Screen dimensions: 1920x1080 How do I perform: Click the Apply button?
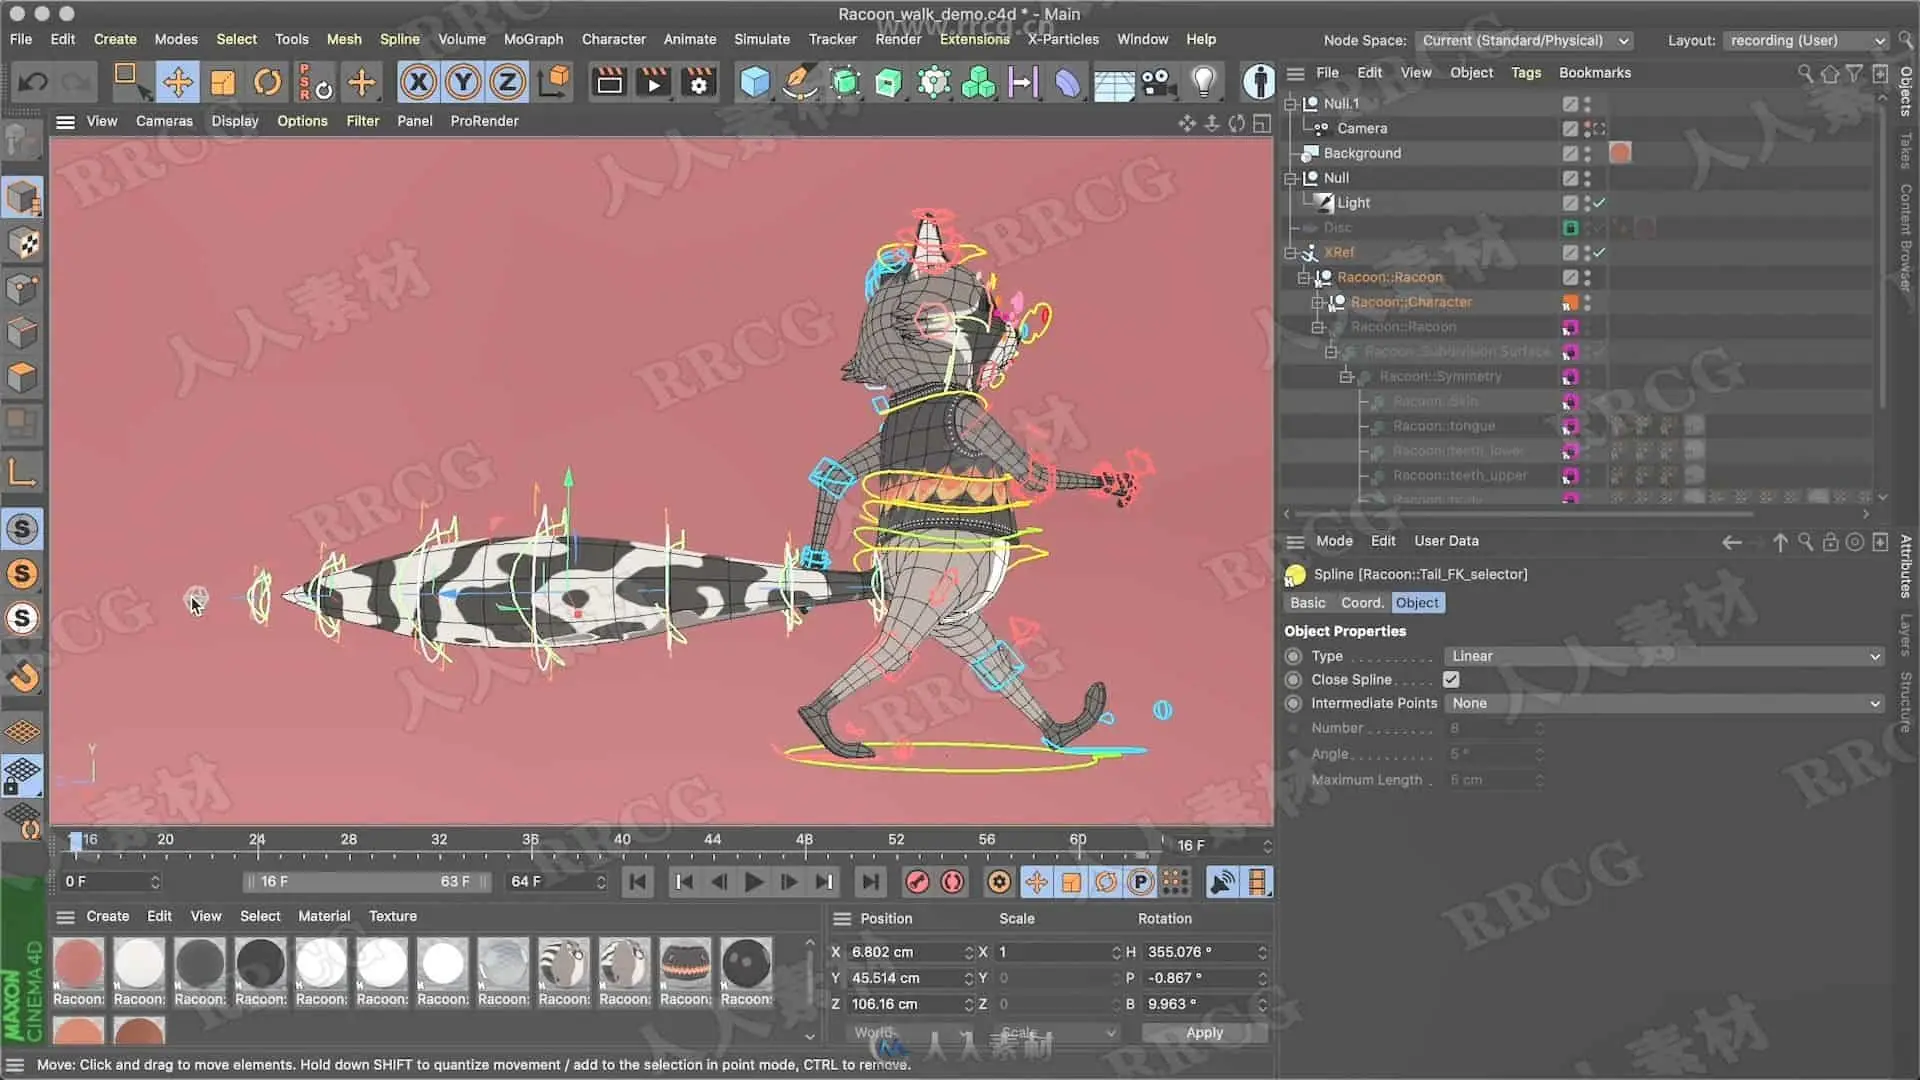pos(1204,1033)
